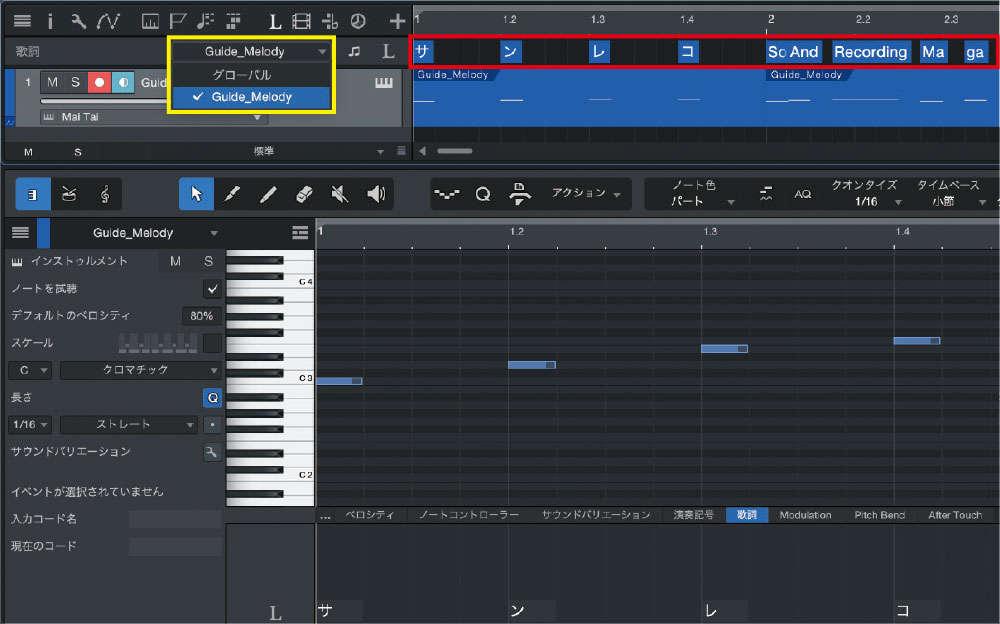Image resolution: width=1000 pixels, height=624 pixels.
Task: Select the Recording lyric event in the timeline
Action: tap(870, 51)
